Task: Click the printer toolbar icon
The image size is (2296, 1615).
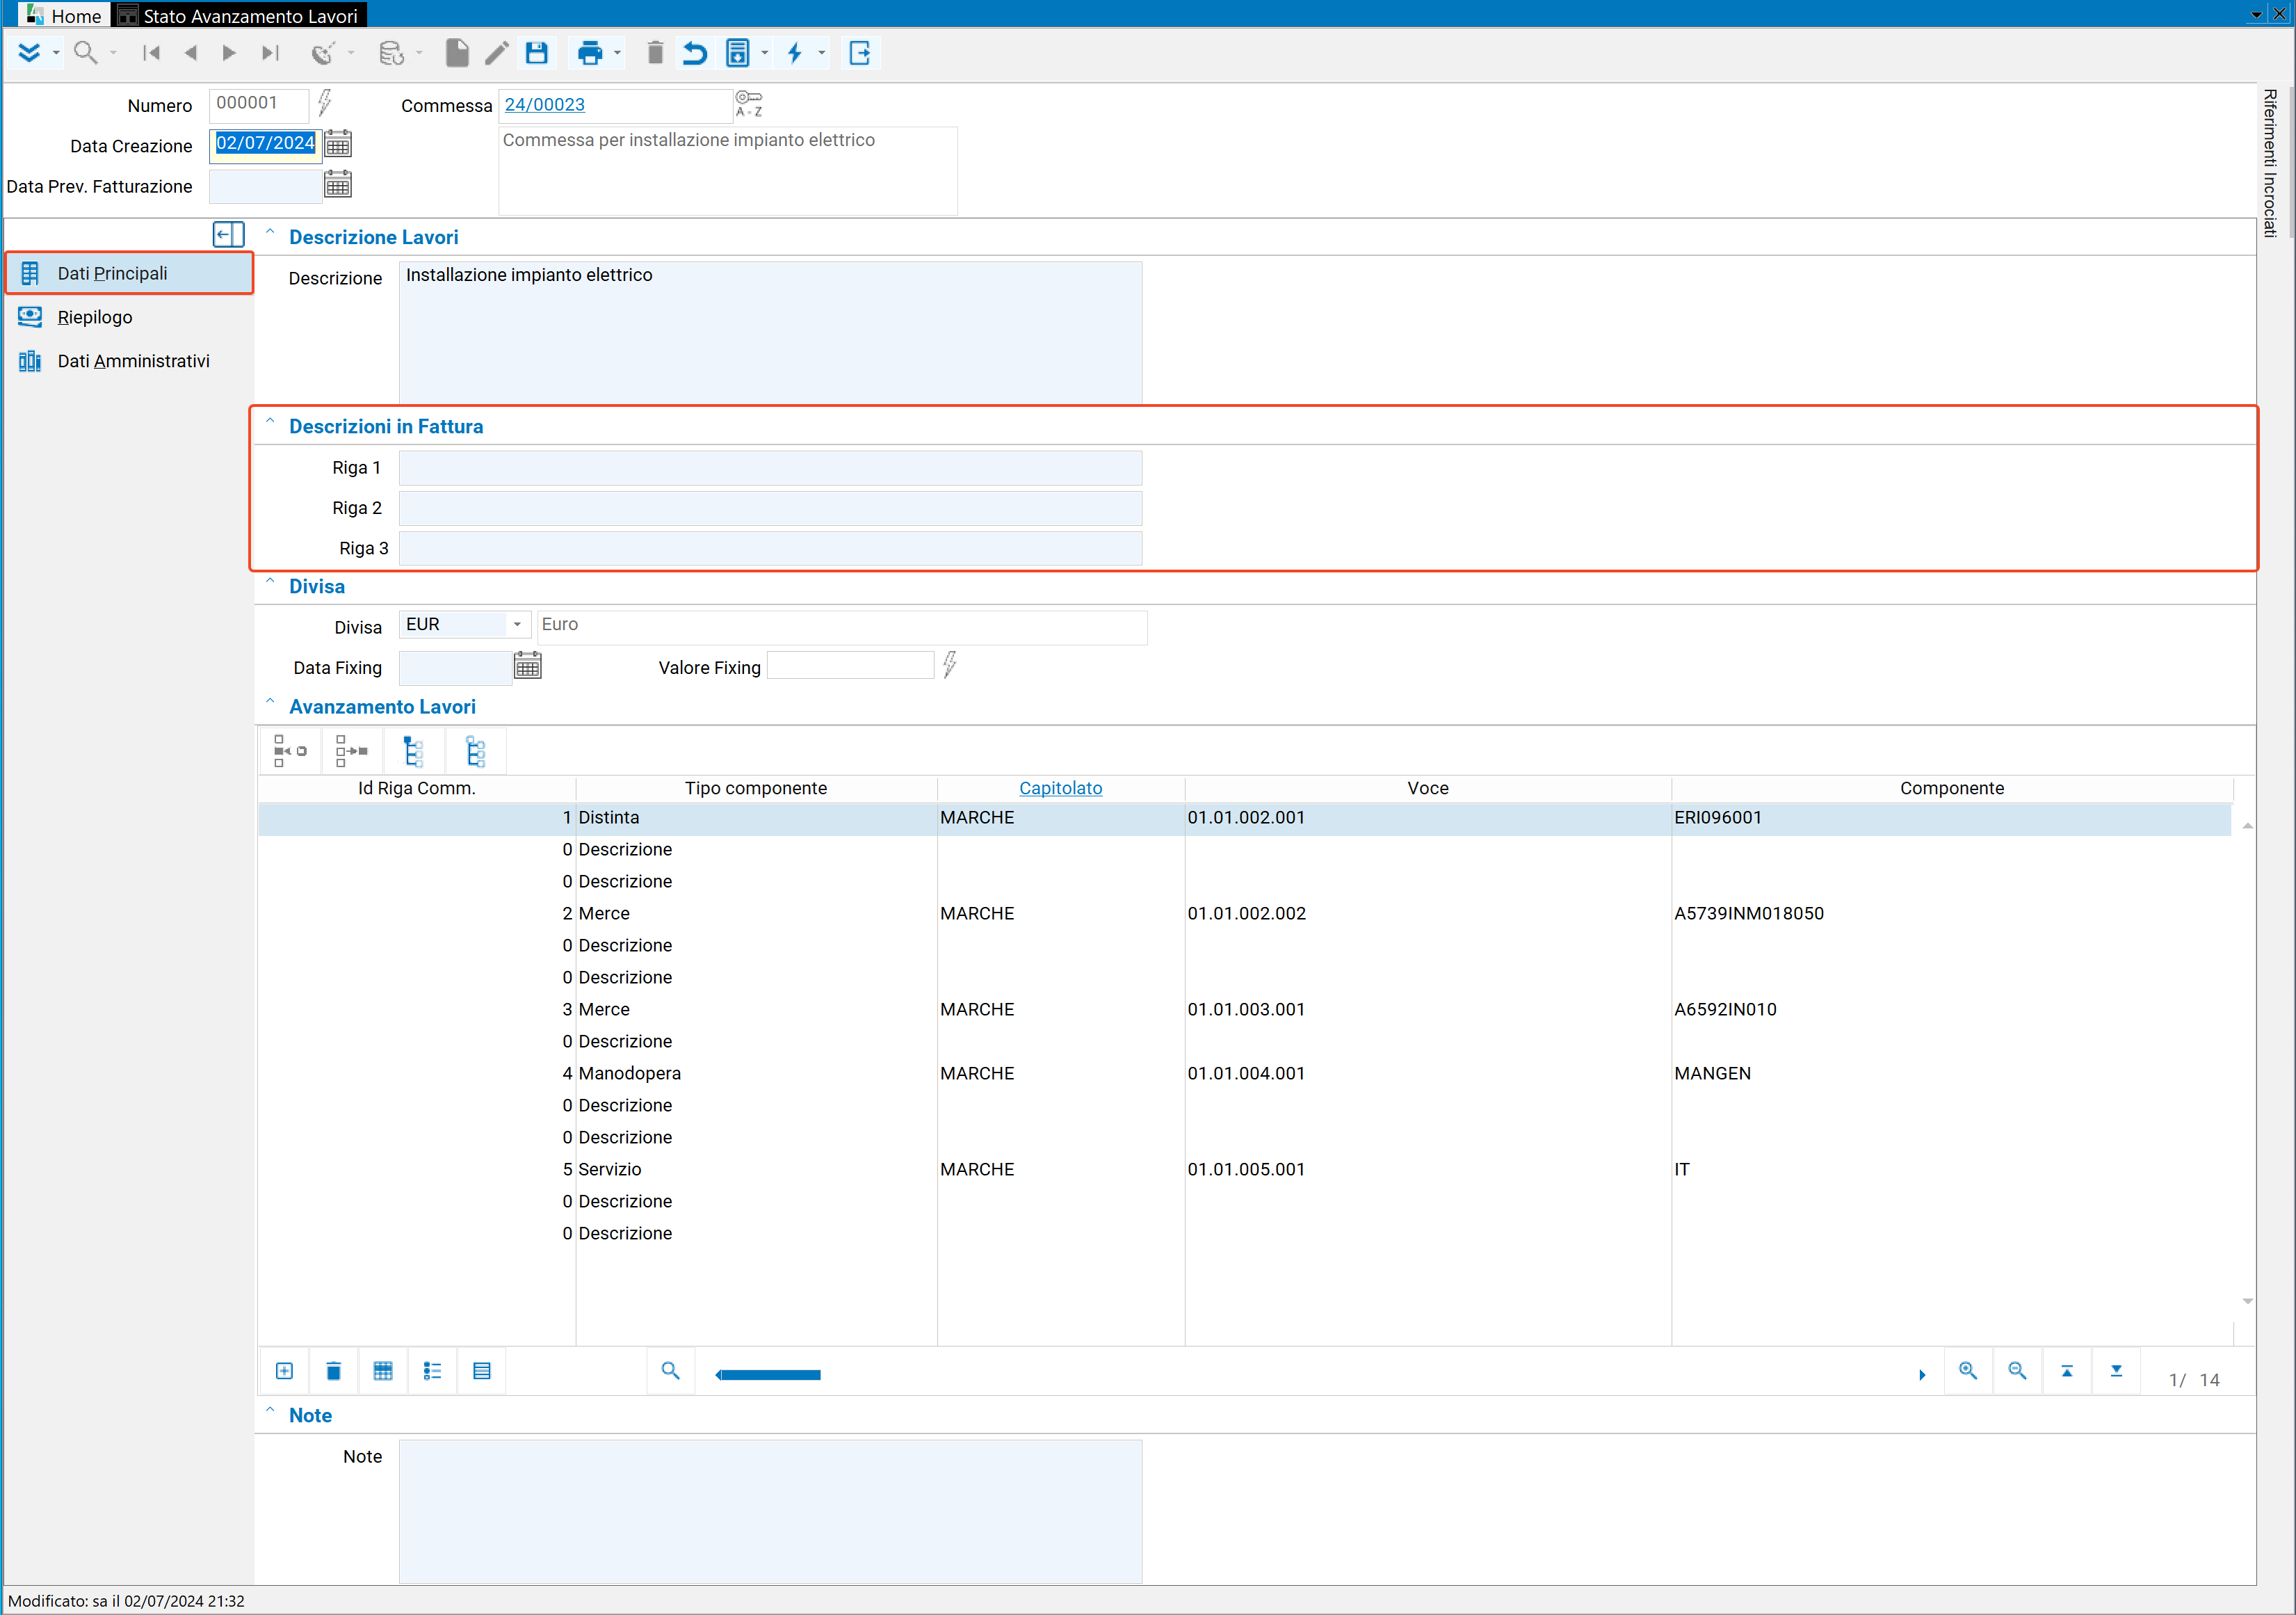Action: (x=590, y=53)
